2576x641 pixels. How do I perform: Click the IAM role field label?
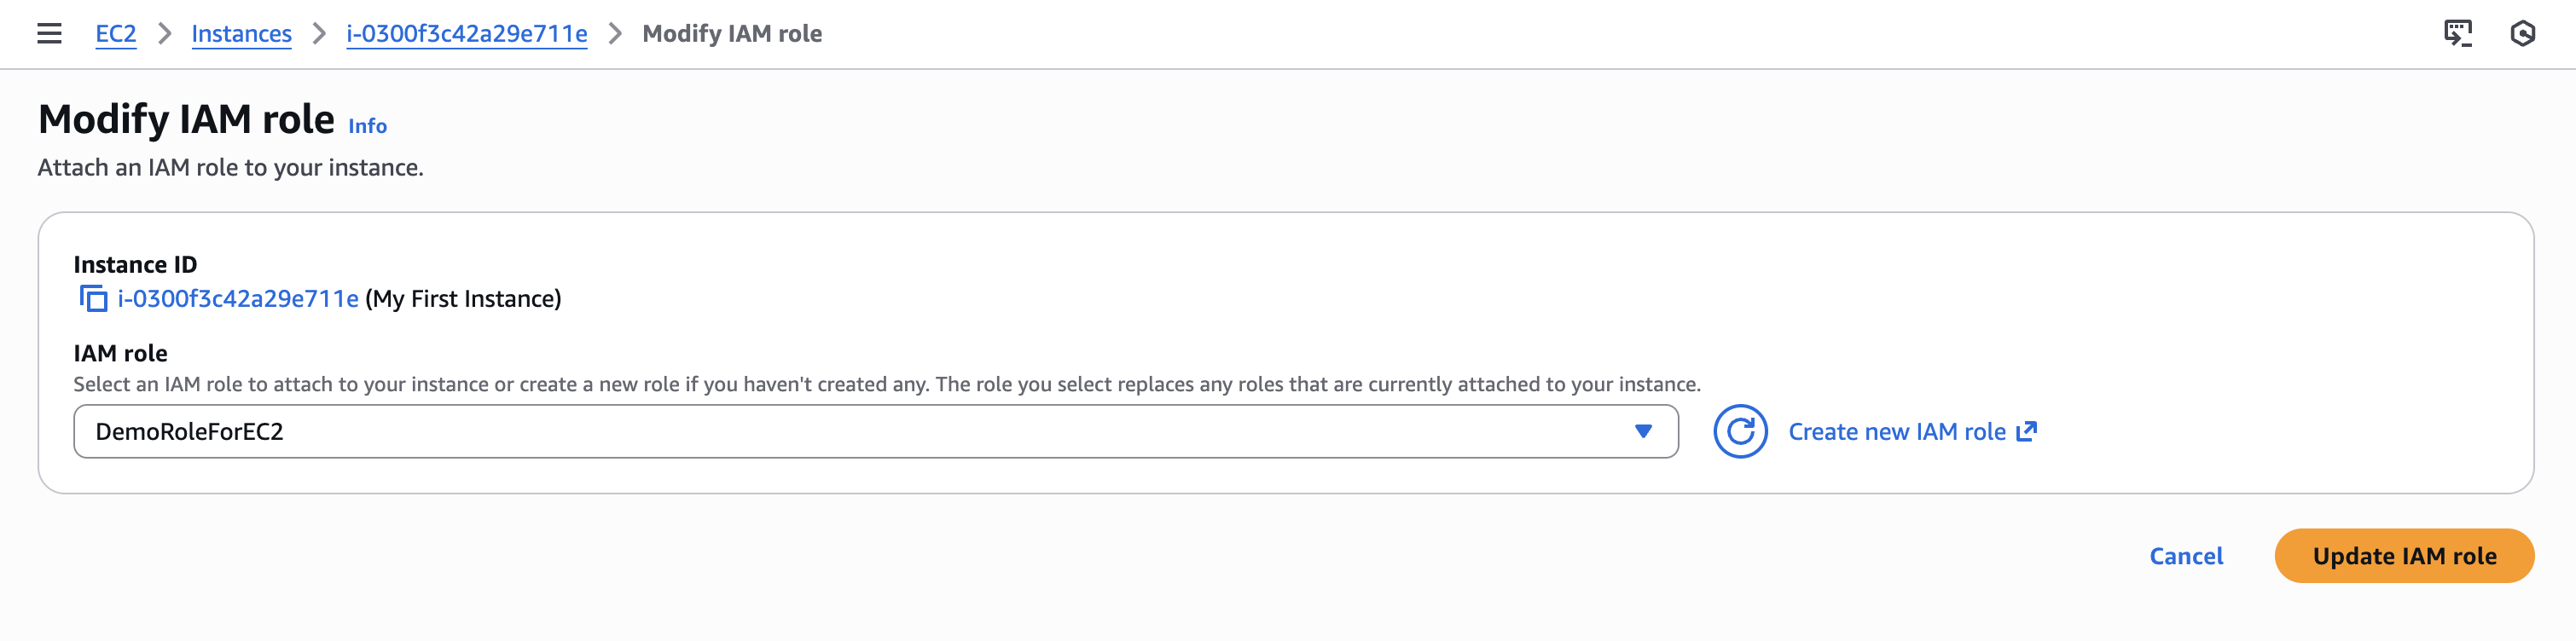point(120,353)
